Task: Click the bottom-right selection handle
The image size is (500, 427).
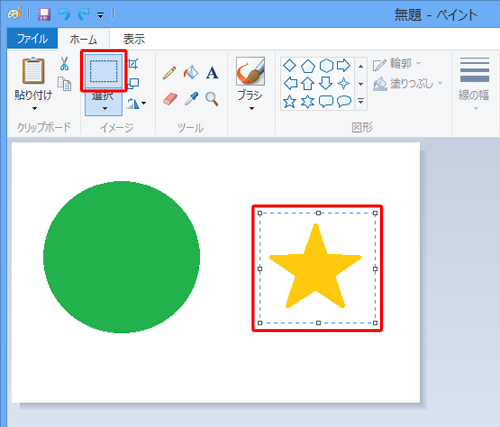Action: coord(375,323)
